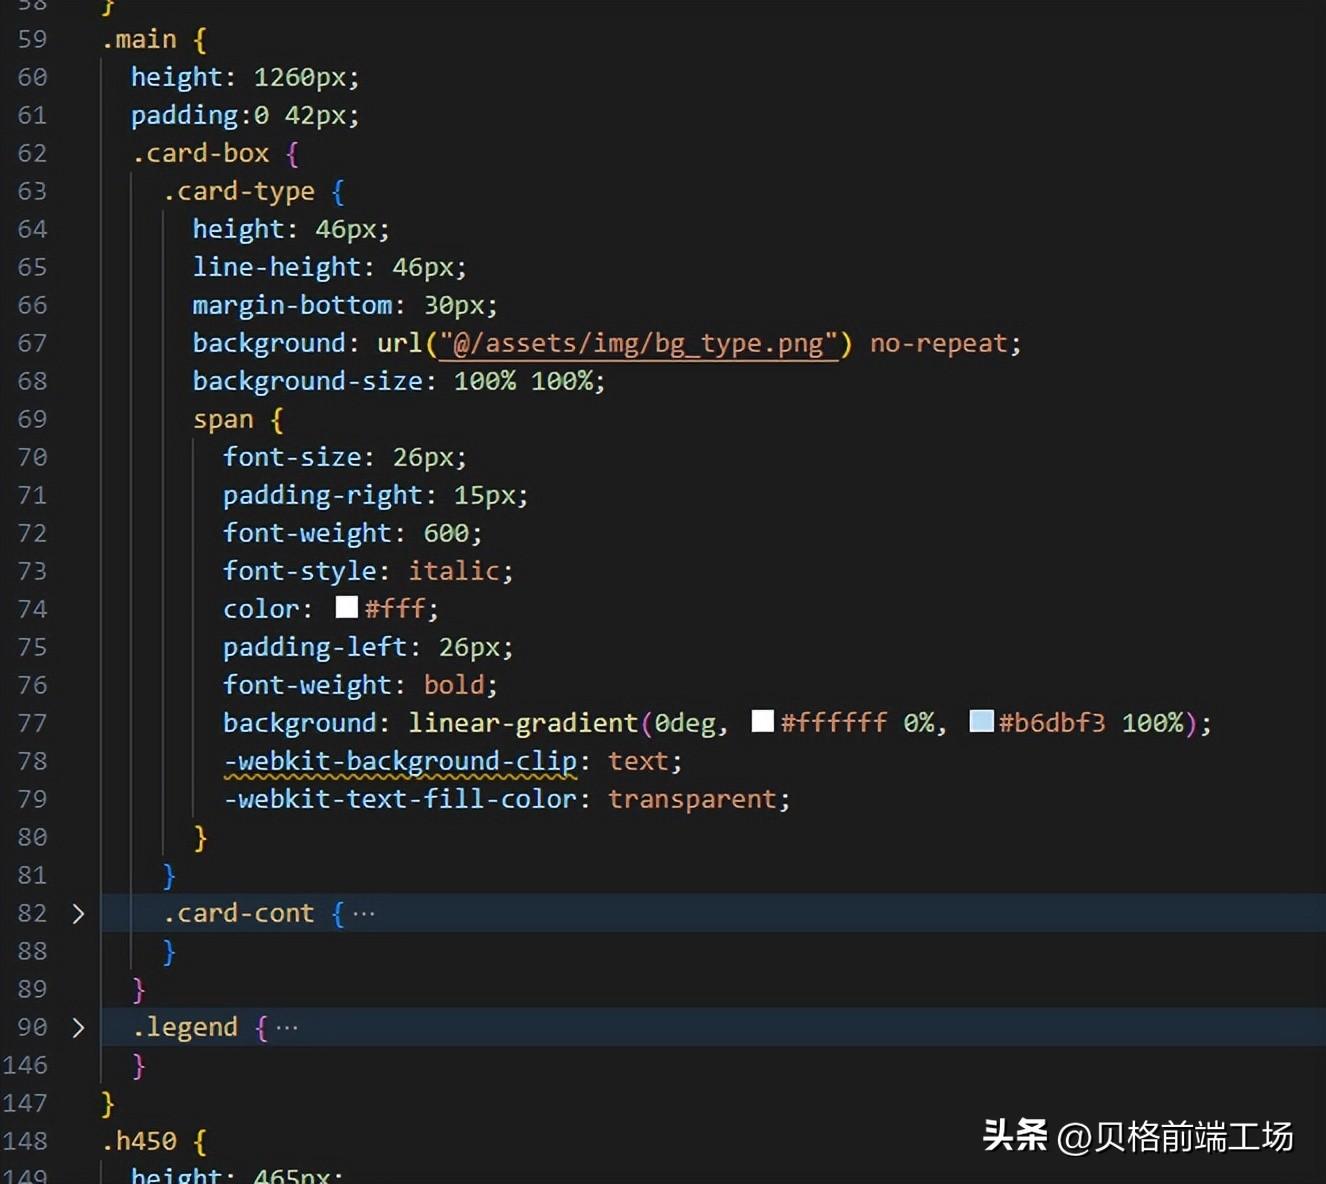Screen dimensions: 1326x1184
Task: Click the 'italic' value
Action: (454, 571)
